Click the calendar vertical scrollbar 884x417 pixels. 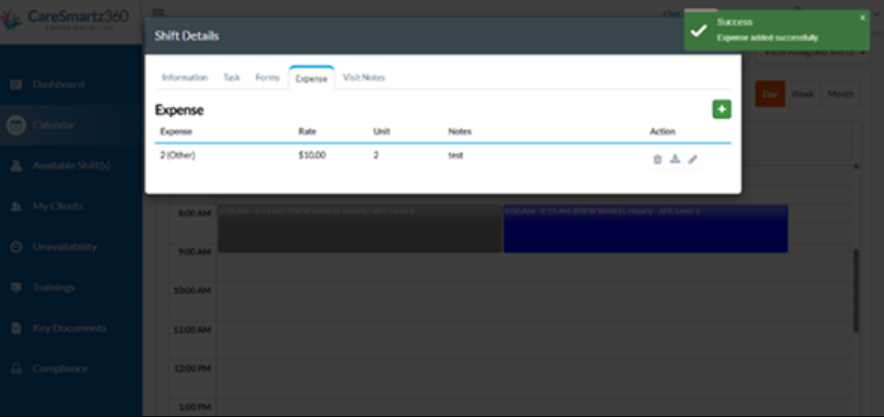(856, 290)
